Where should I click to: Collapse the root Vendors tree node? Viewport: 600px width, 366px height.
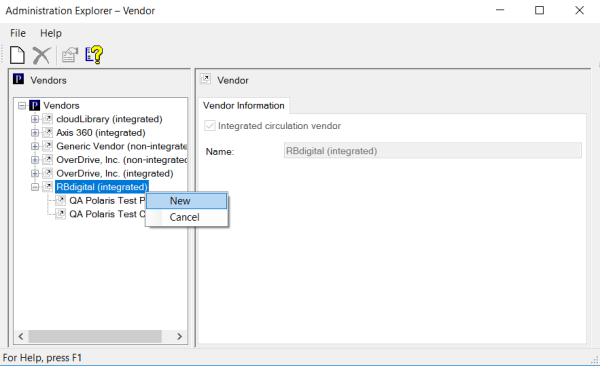(22, 105)
